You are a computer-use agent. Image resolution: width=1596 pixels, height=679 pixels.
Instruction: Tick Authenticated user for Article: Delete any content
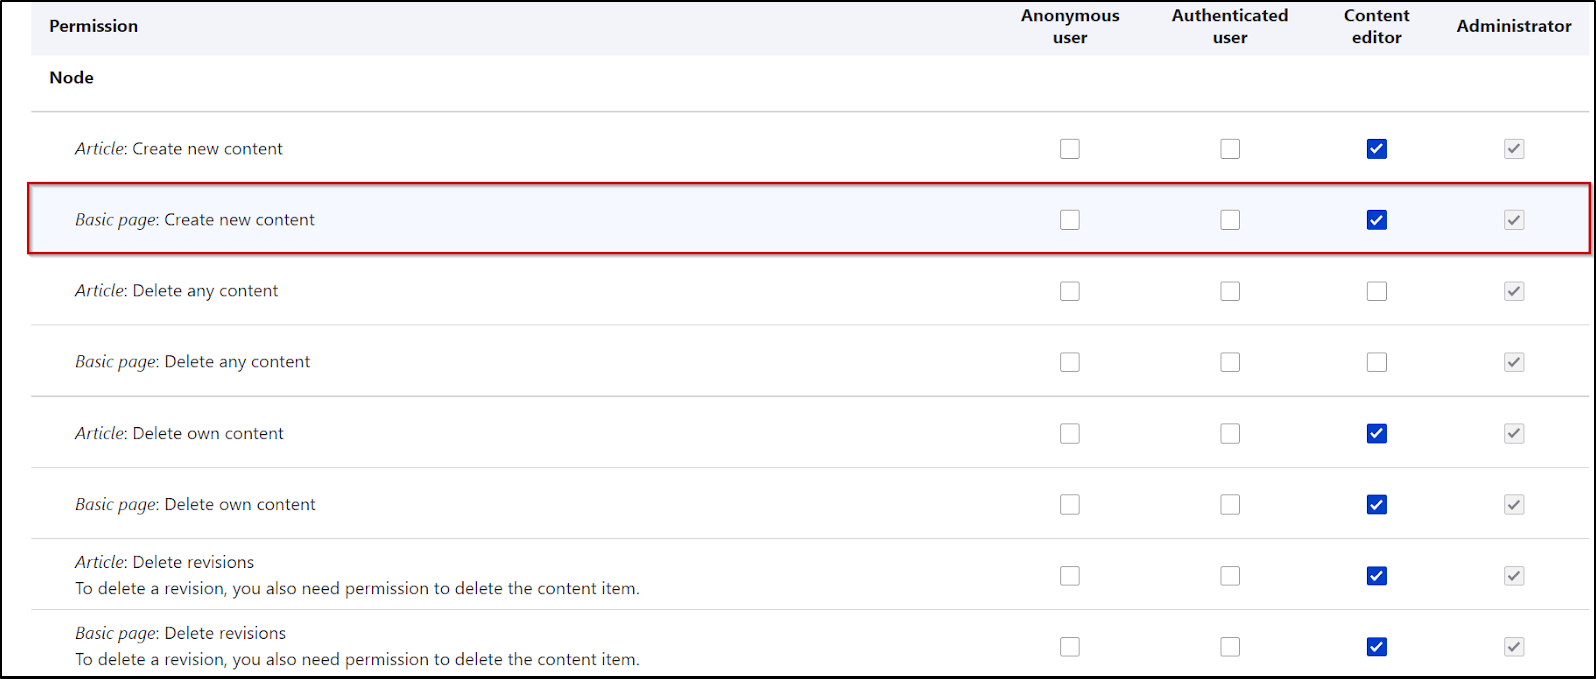tap(1230, 291)
